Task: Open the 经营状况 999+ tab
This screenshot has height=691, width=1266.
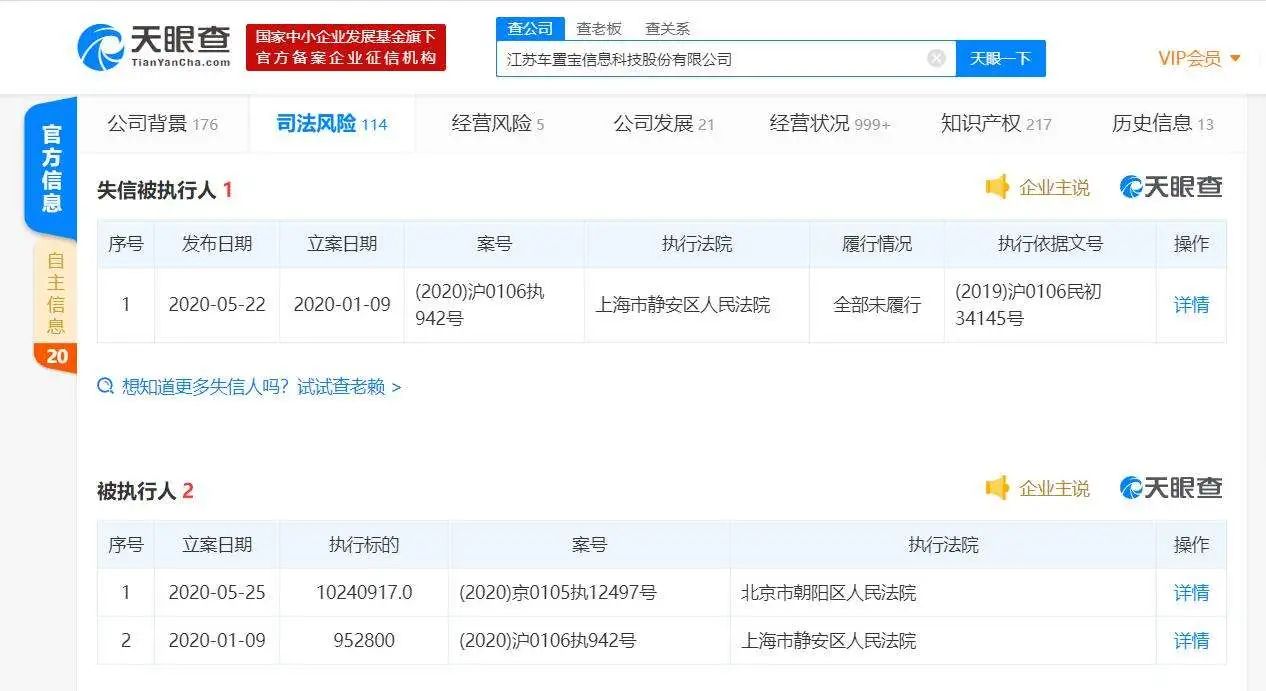Action: [830, 124]
